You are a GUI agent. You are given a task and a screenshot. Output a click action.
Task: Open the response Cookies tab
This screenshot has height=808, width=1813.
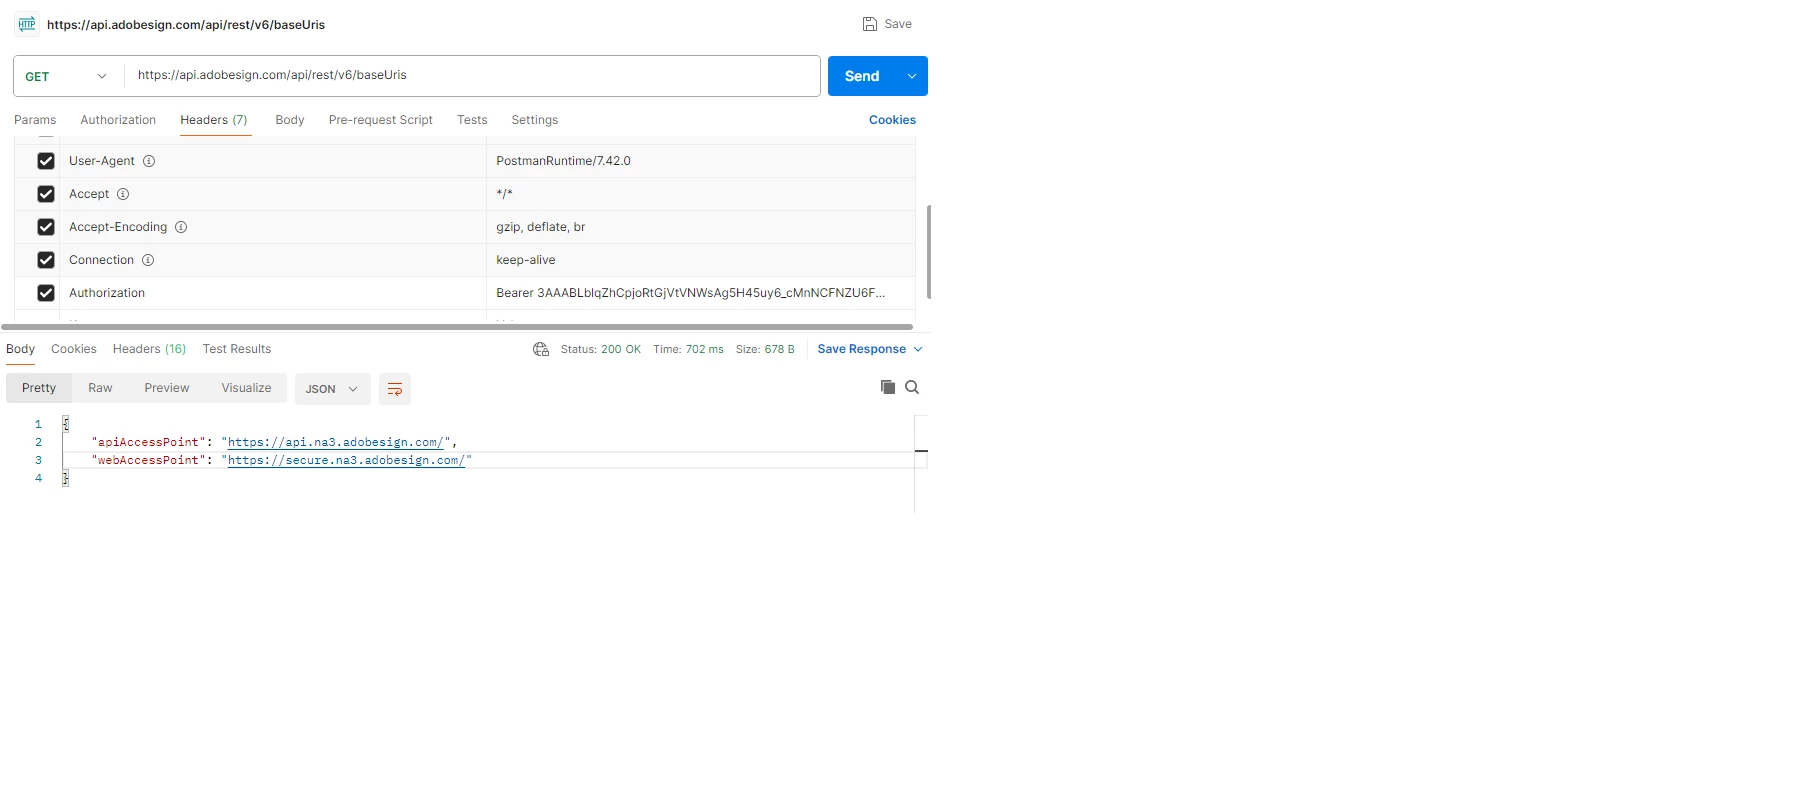[74, 349]
